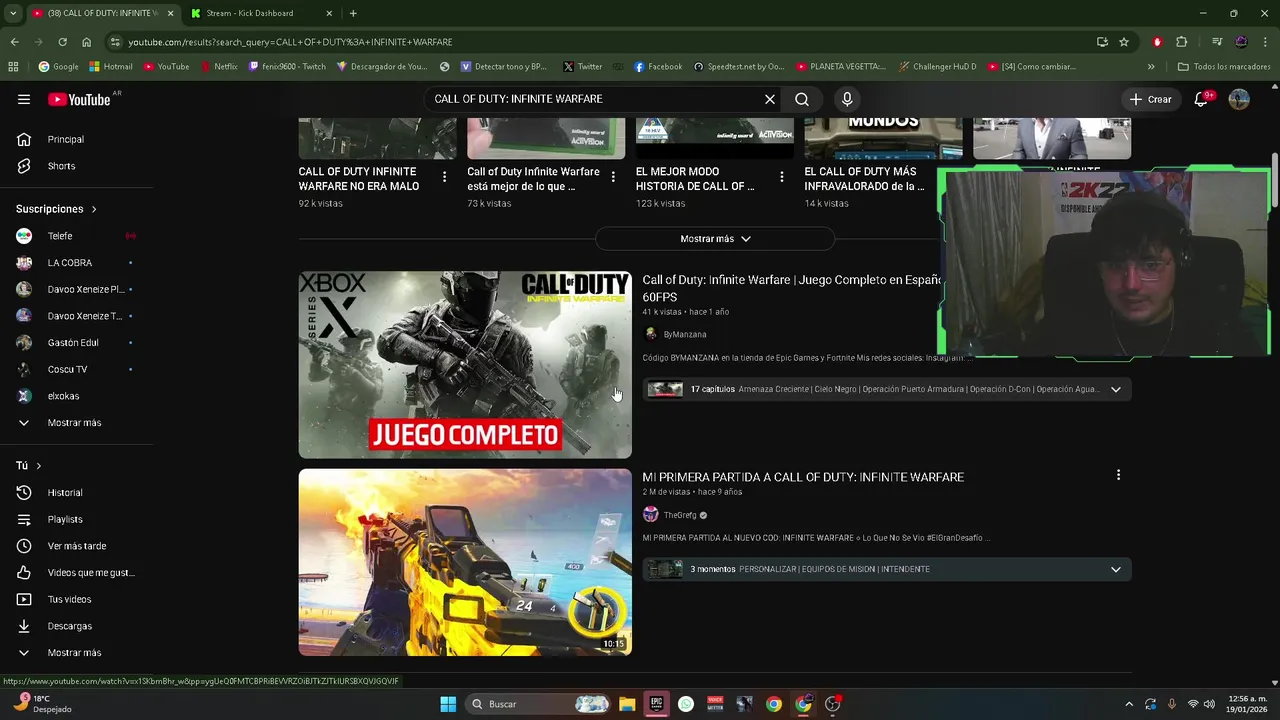Screen dimensions: 1280x720
Task: Open MI PRIMERA PARTIDA A CALL OF DUTY title
Action: click(x=803, y=477)
